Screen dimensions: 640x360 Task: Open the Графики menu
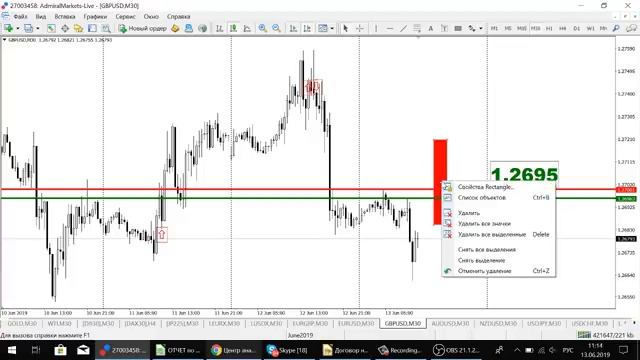point(95,17)
